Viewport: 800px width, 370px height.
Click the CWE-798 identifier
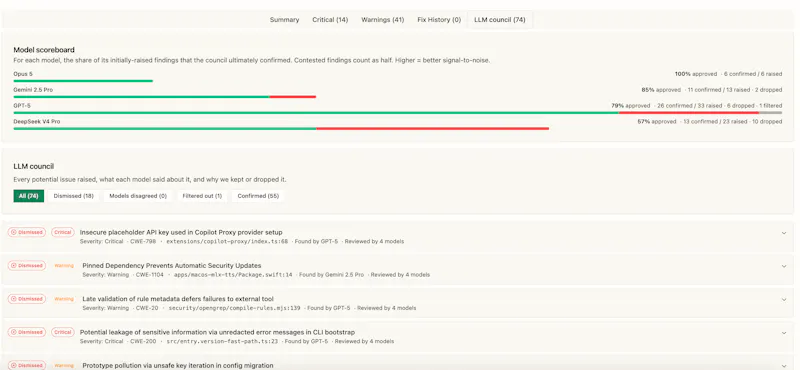pos(142,241)
